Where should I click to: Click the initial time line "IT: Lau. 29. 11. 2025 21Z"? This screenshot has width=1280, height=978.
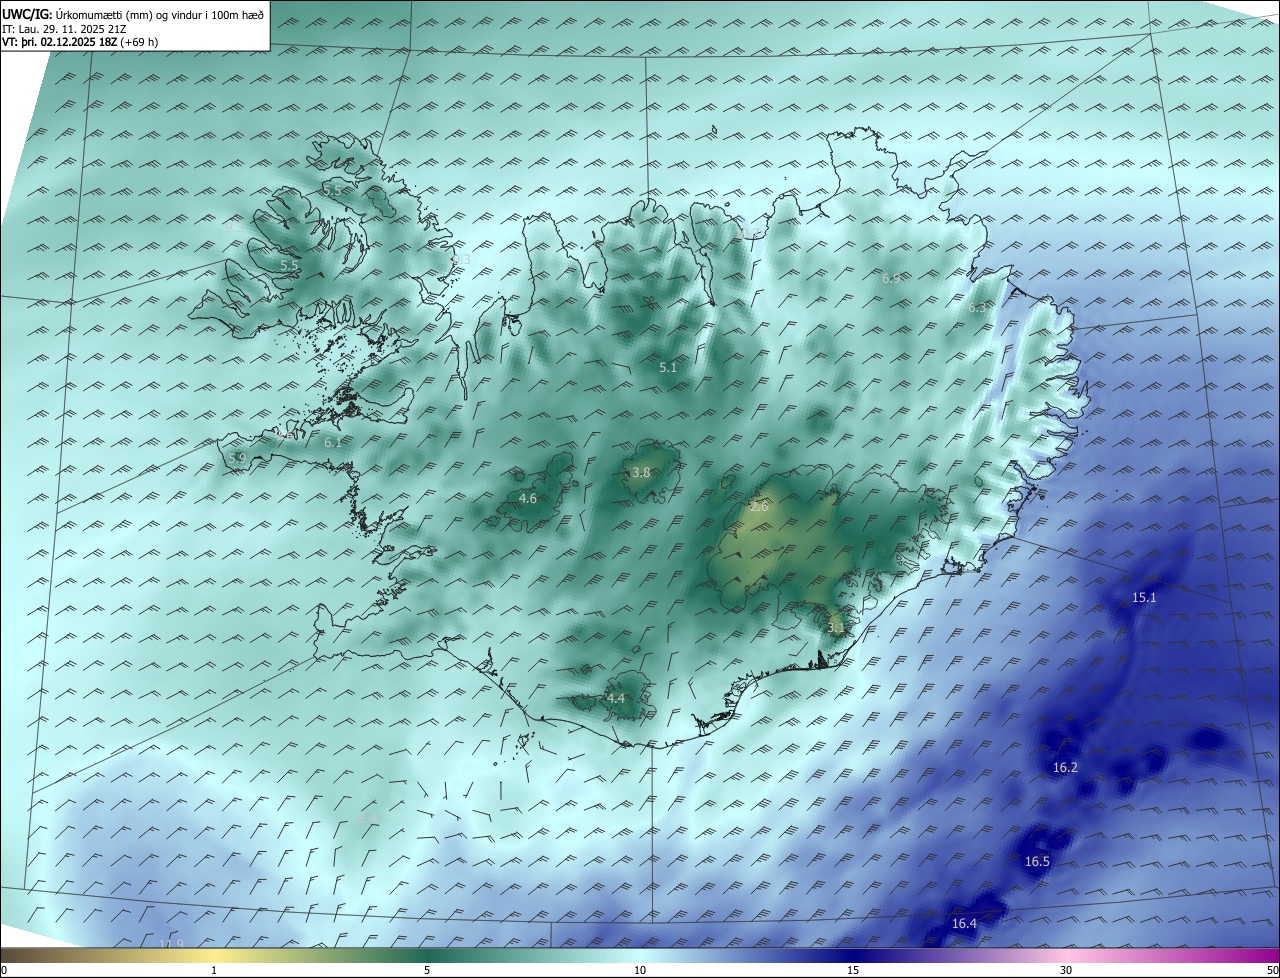click(x=66, y=29)
